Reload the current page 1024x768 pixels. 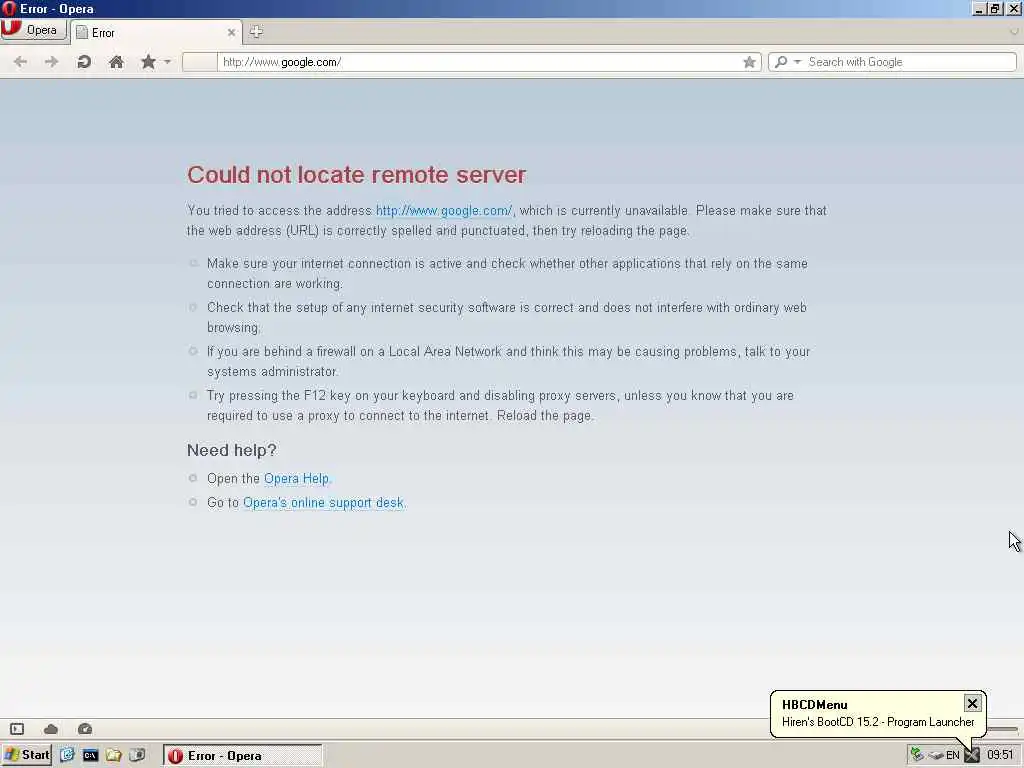point(84,62)
